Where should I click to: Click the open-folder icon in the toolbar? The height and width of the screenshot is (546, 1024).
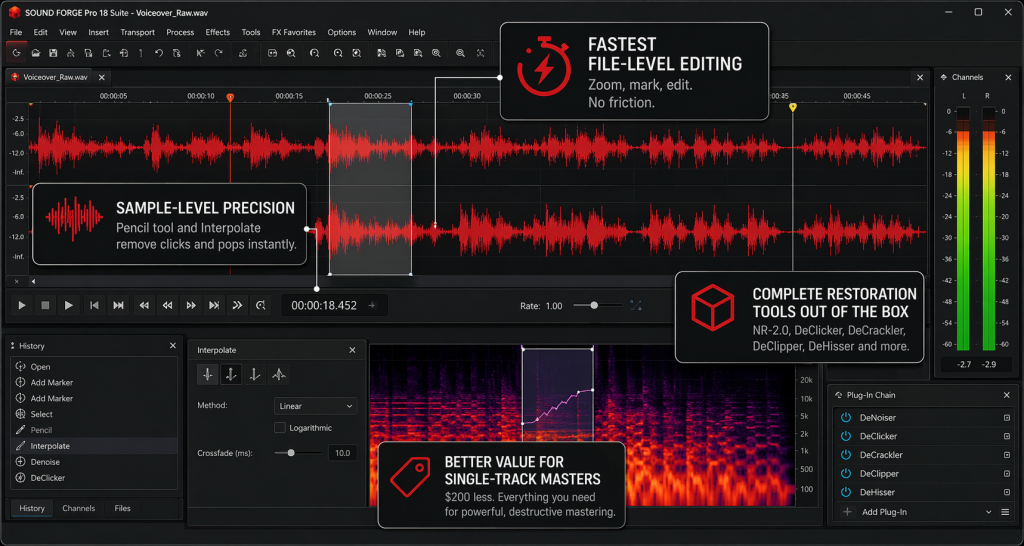point(37,53)
